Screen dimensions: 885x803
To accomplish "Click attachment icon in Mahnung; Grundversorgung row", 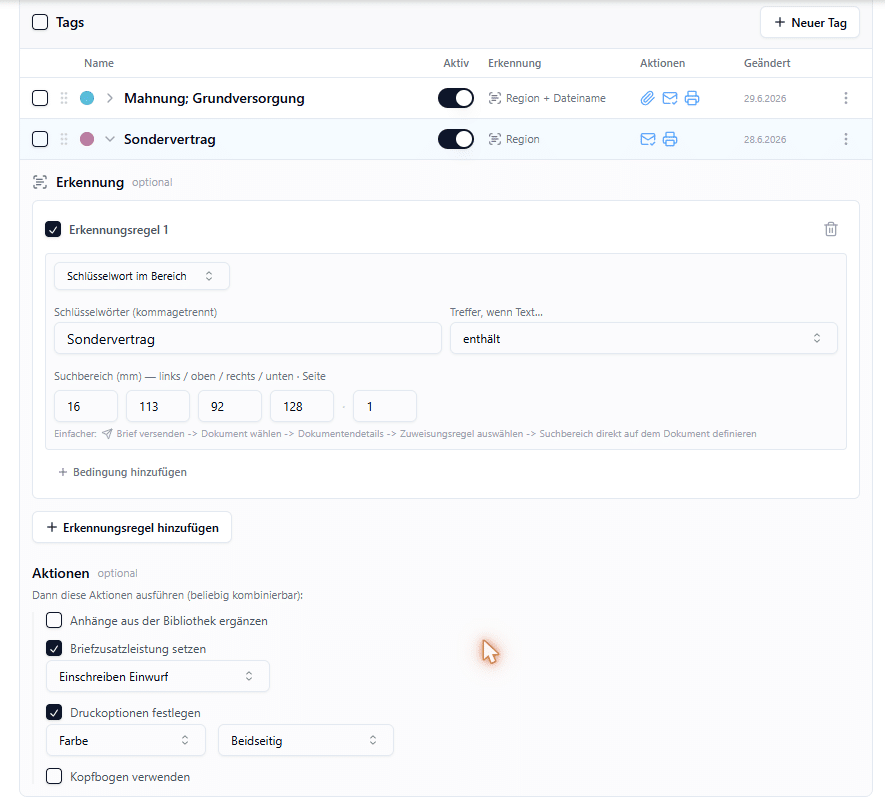I will click(x=647, y=98).
